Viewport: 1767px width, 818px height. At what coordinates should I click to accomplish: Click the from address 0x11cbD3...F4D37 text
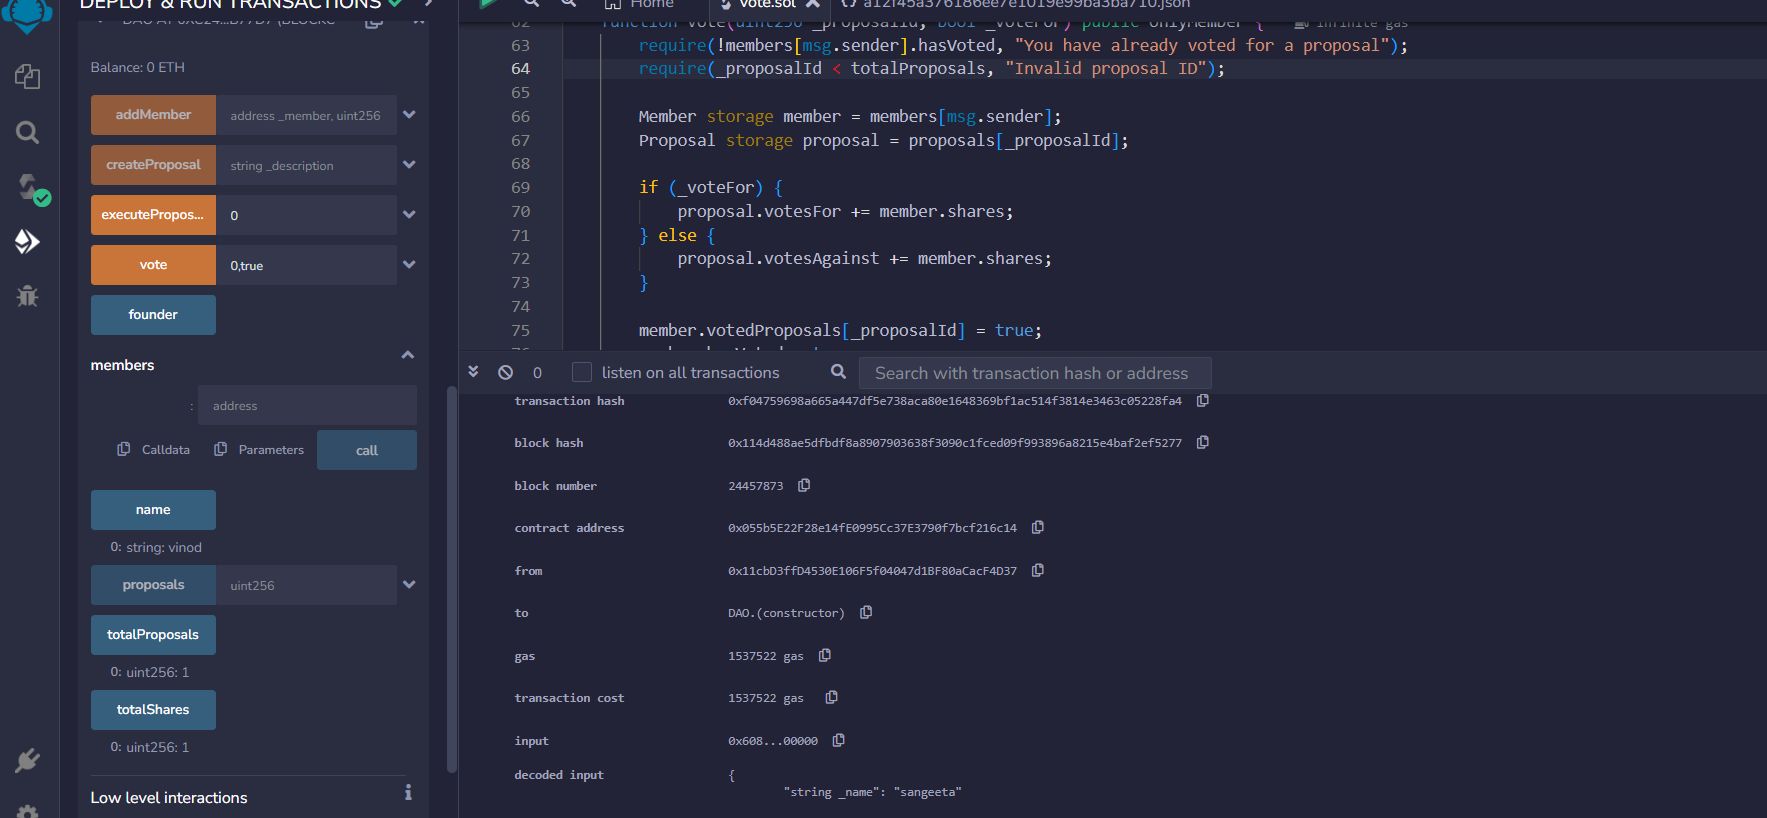[872, 571]
